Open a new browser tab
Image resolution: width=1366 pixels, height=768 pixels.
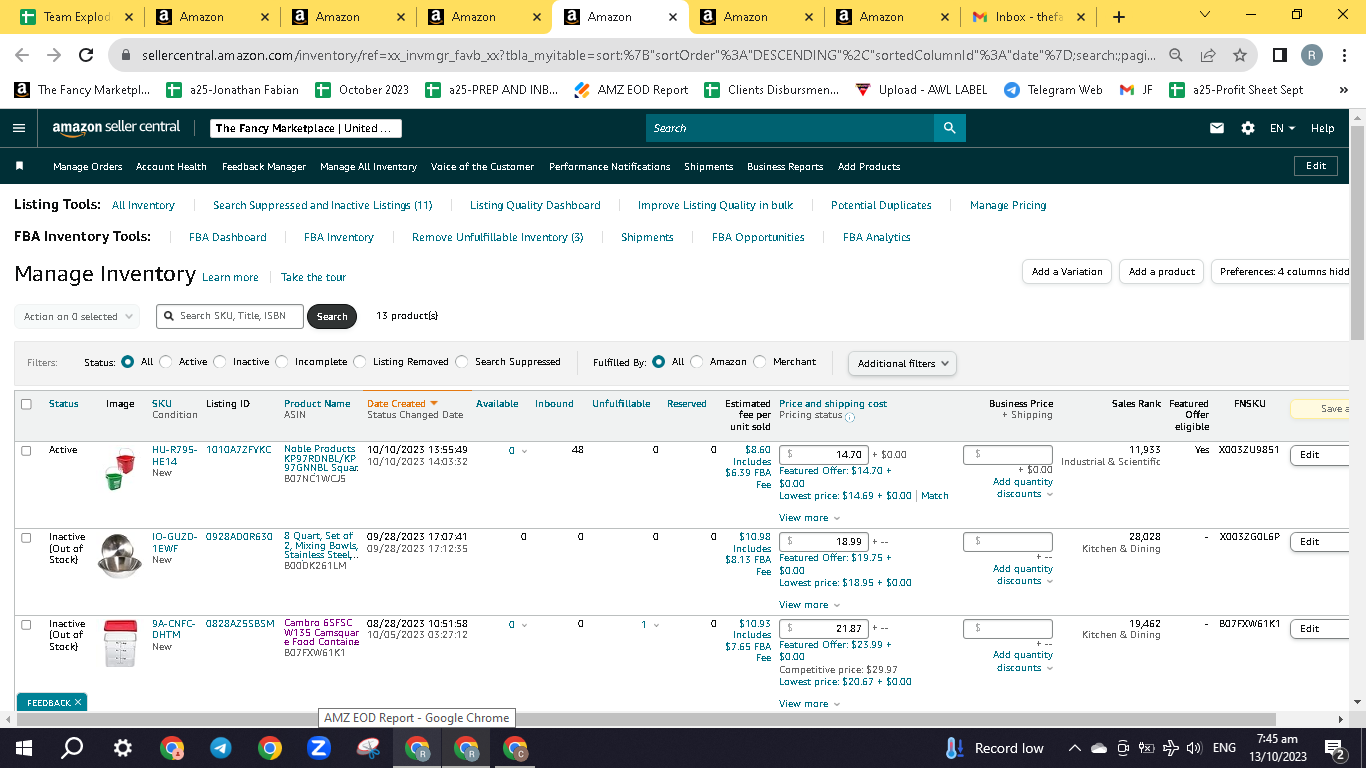click(1118, 17)
